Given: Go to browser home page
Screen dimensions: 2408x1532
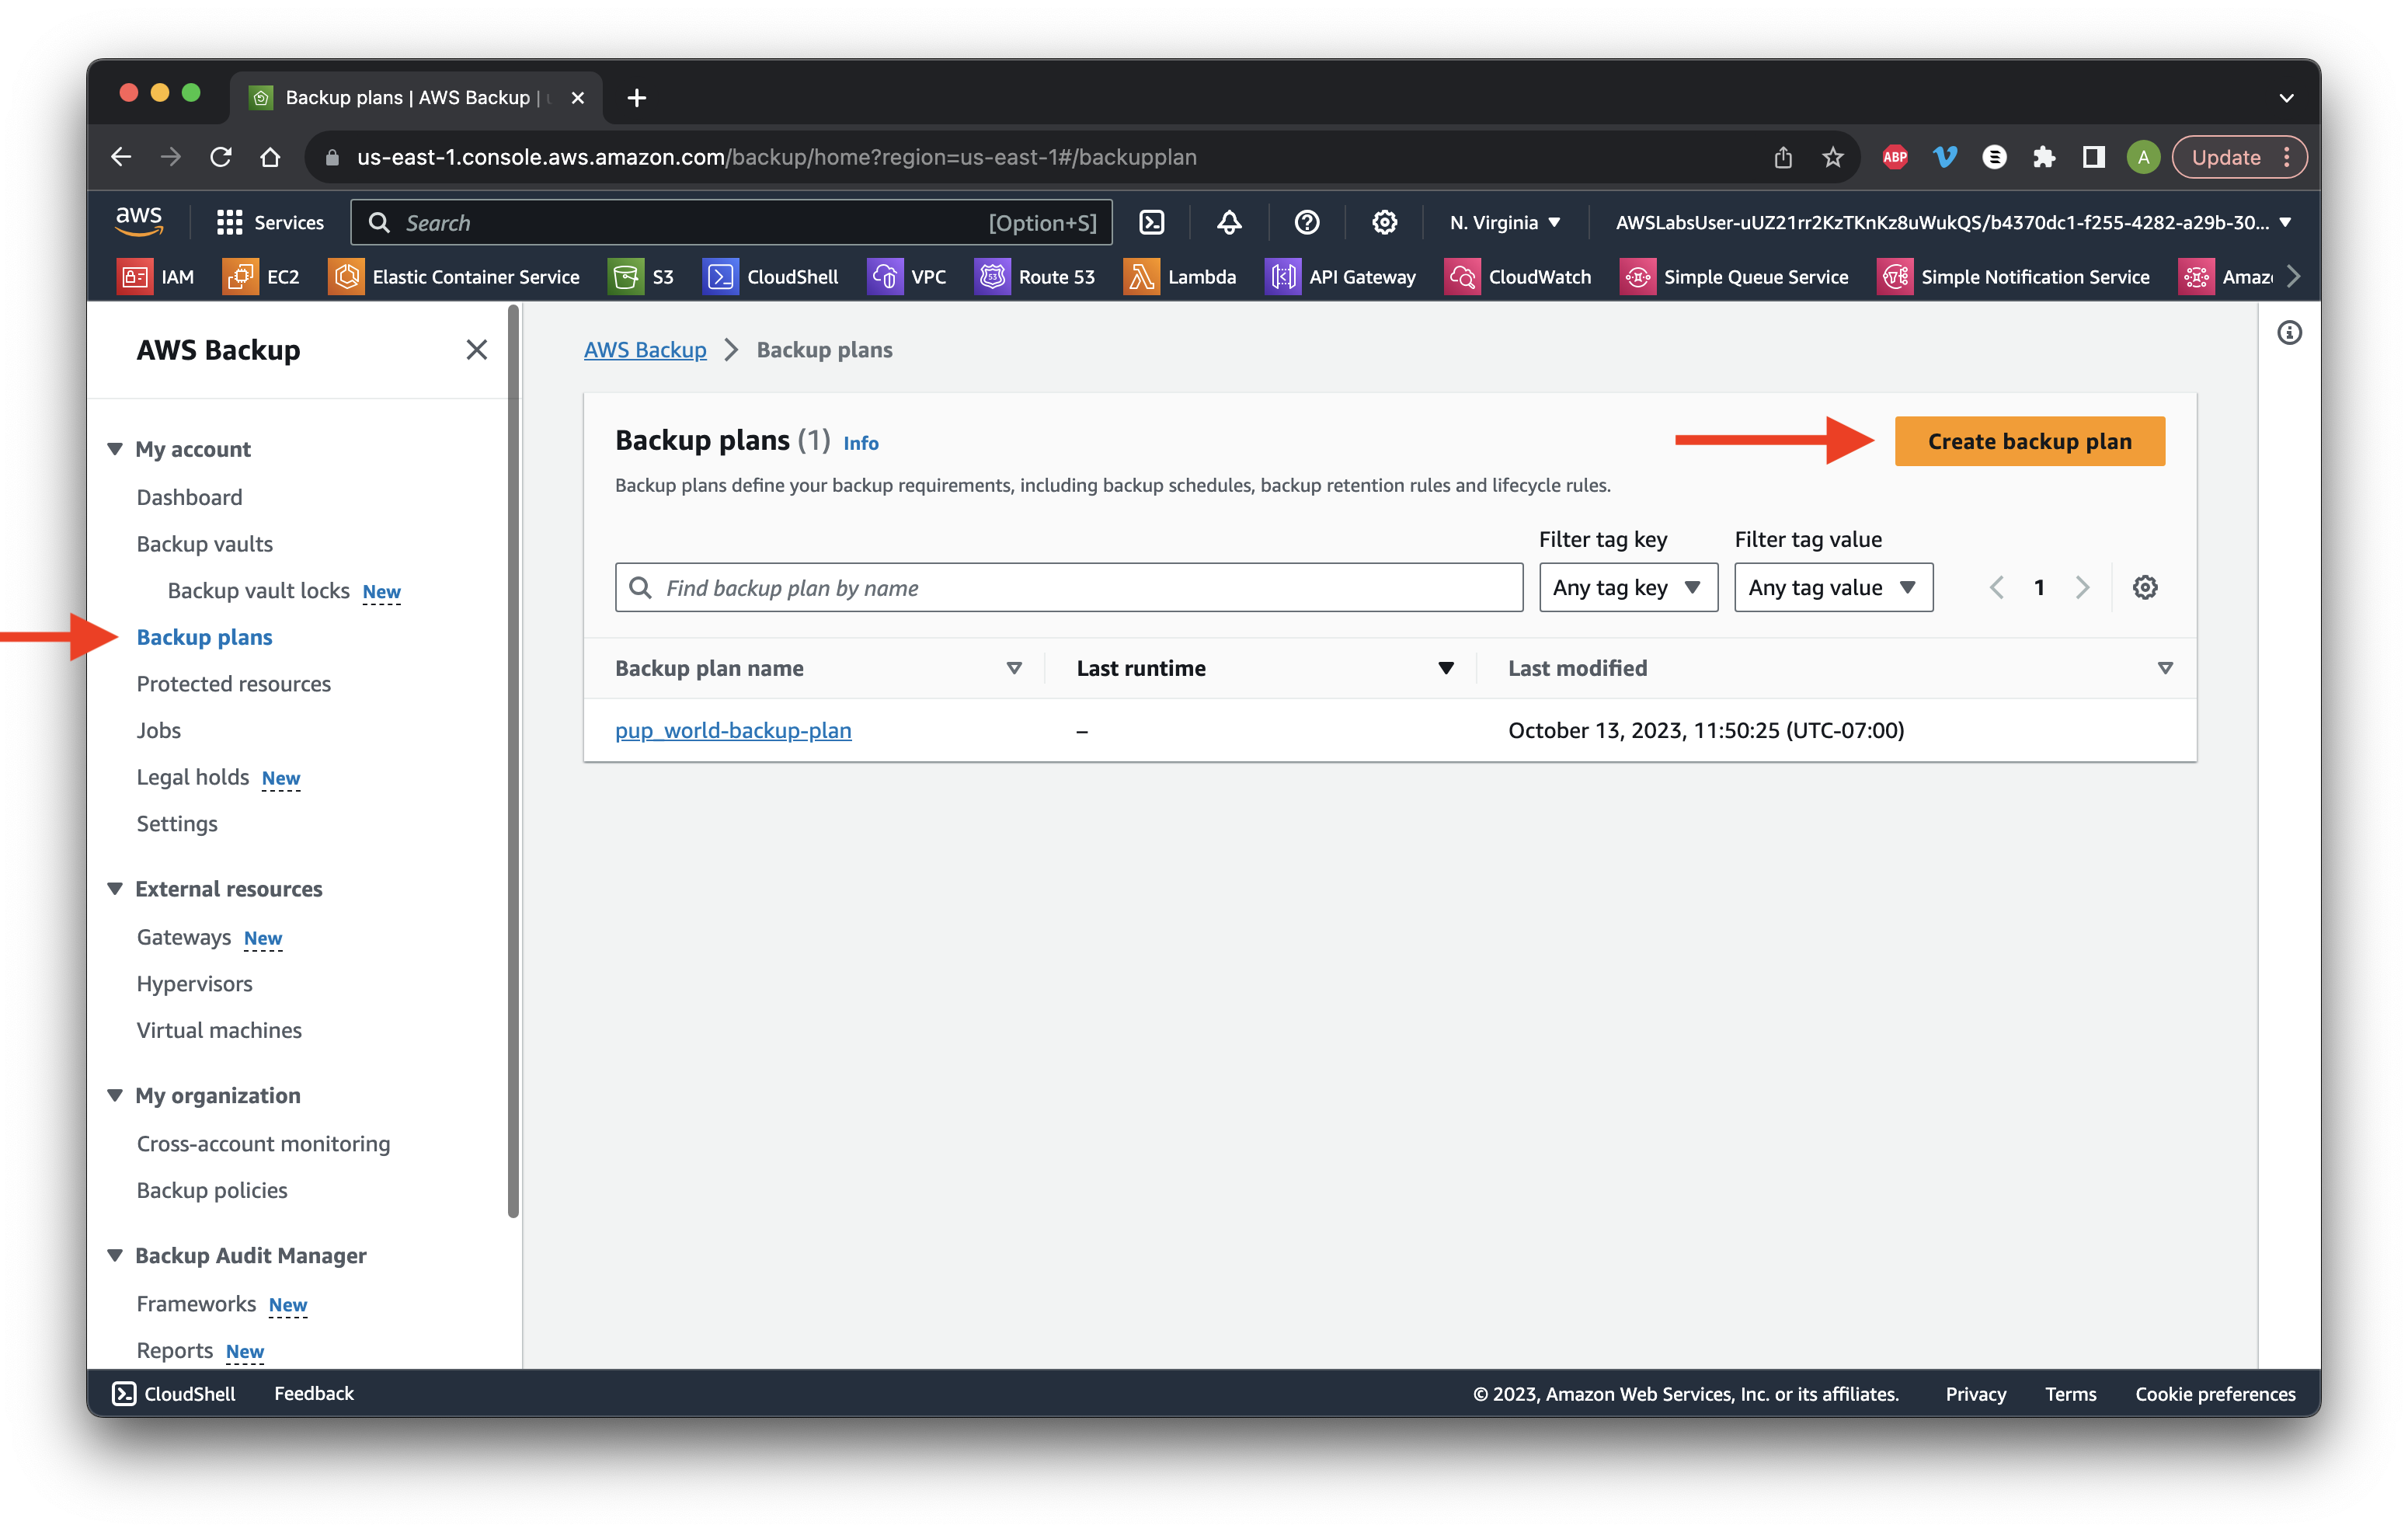Looking at the screenshot, I should 270,157.
